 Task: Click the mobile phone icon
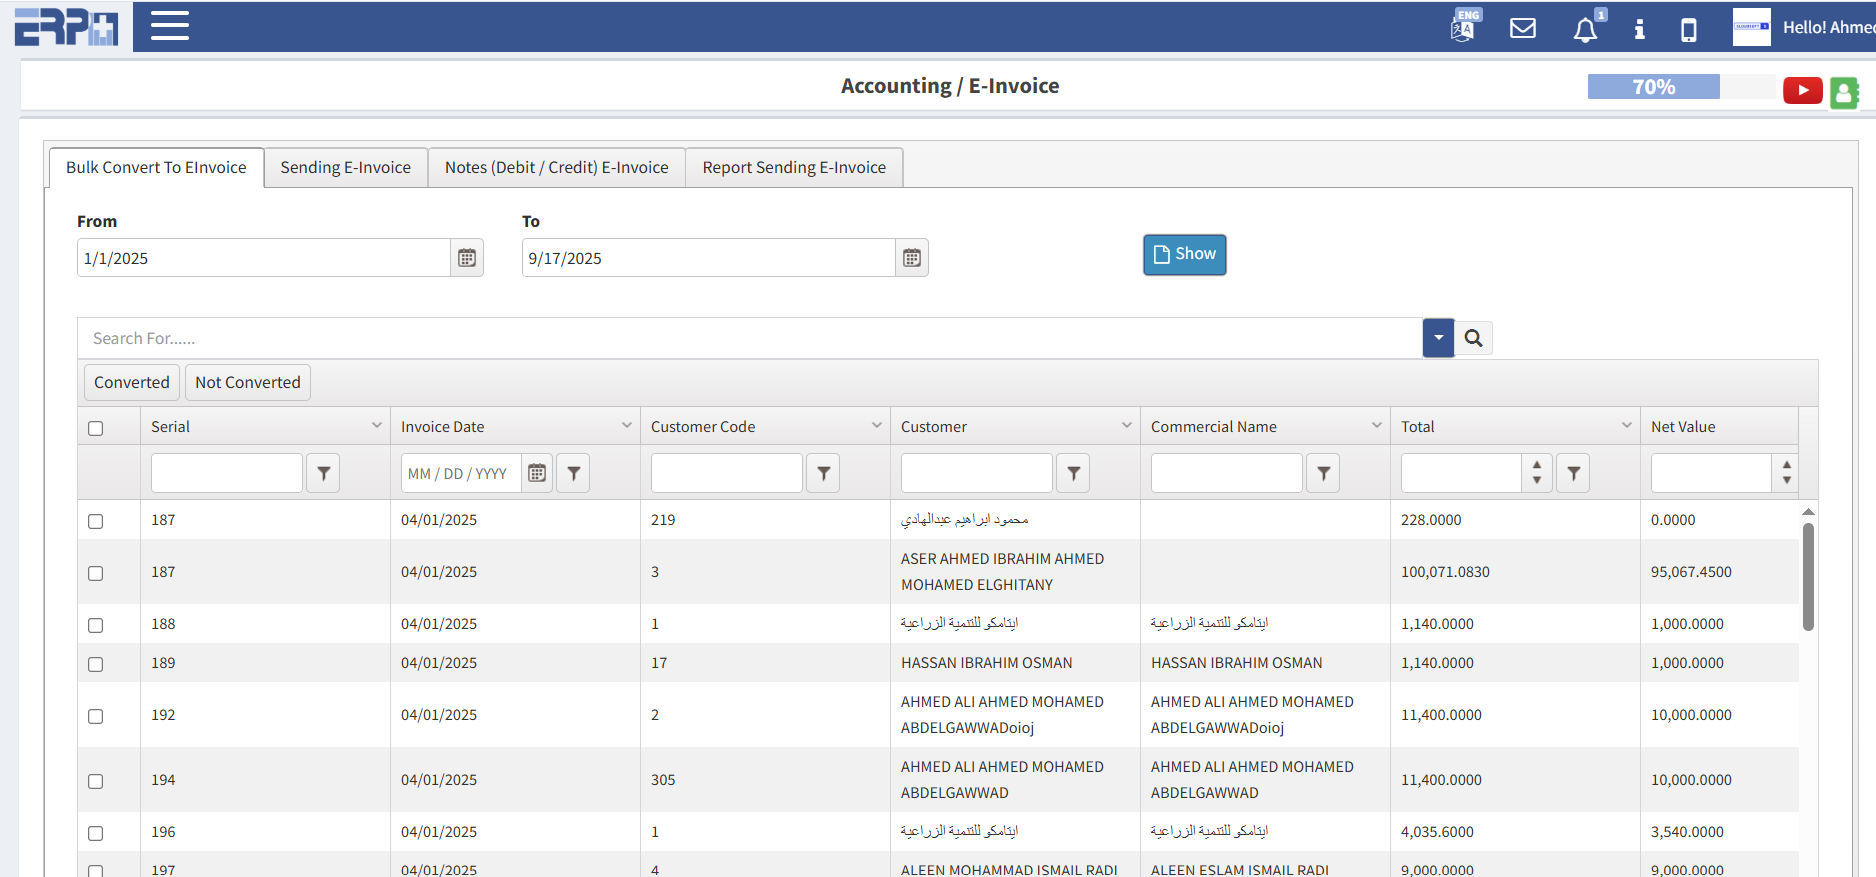pyautogui.click(x=1688, y=30)
